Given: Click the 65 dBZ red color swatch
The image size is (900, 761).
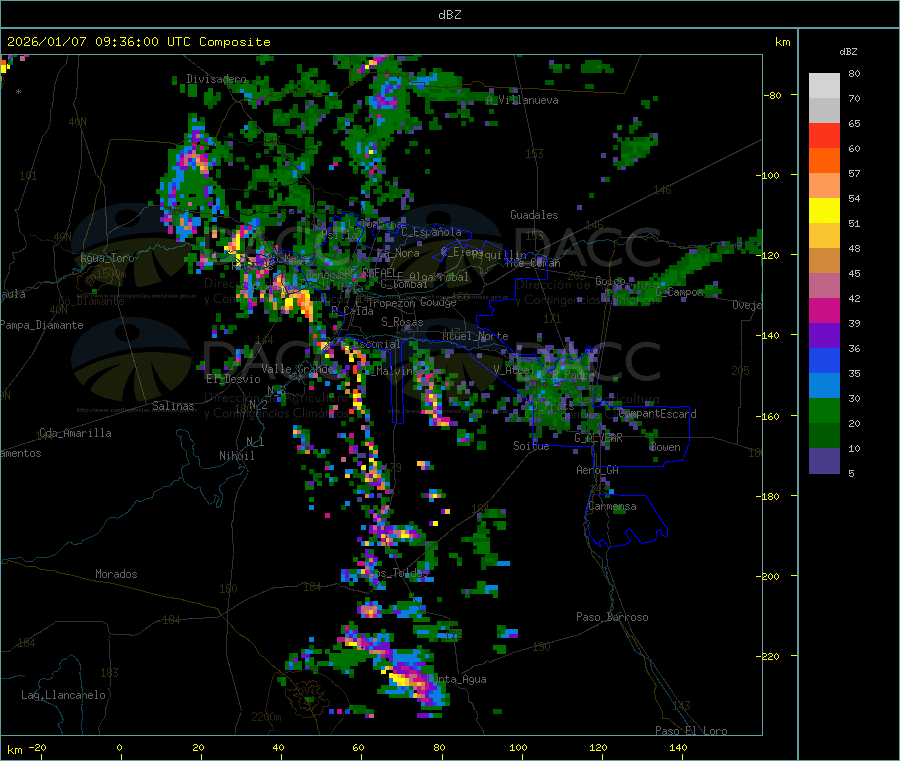Looking at the screenshot, I should [x=824, y=135].
